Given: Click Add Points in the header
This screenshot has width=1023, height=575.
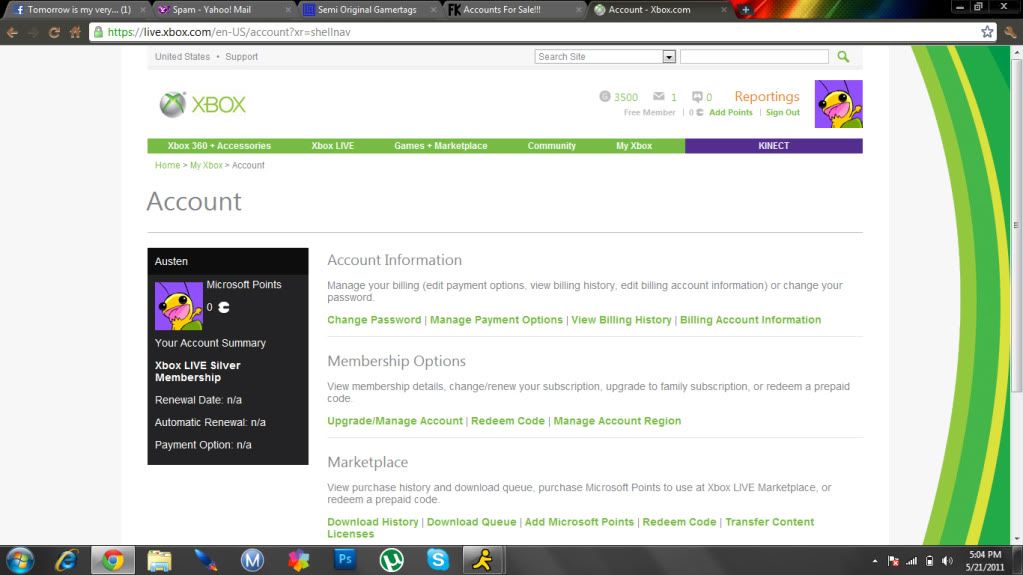Looking at the screenshot, I should coord(731,112).
